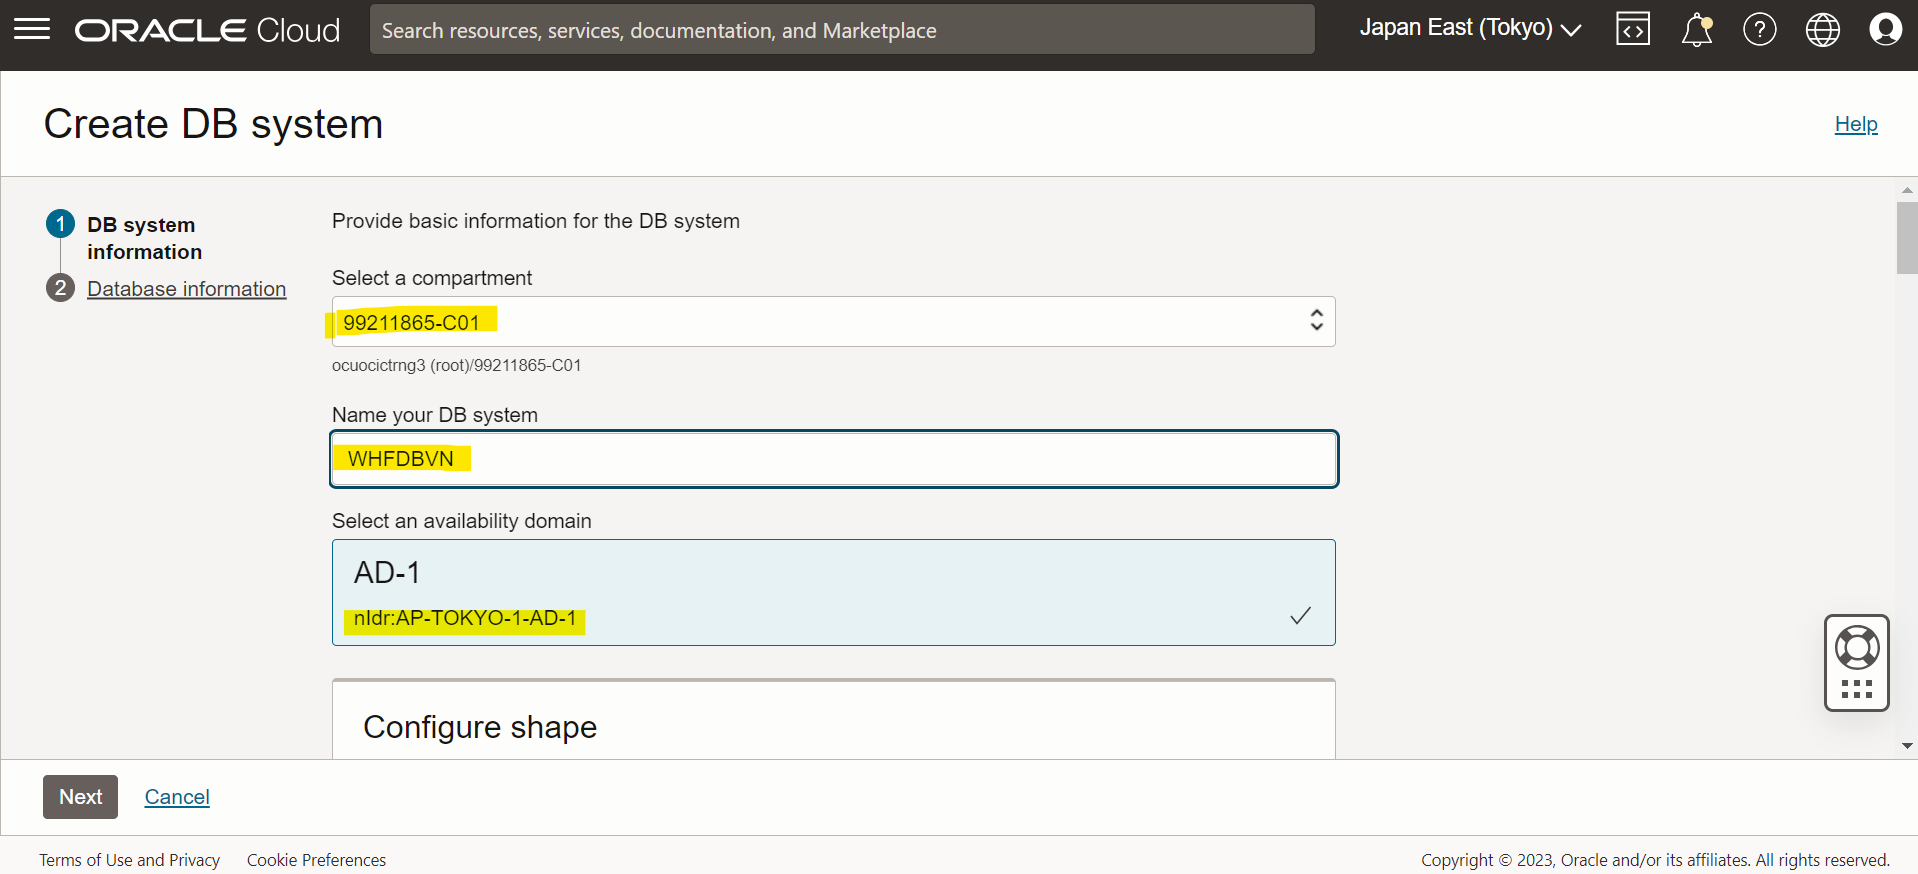
Task: Open Terms of Use and Privacy
Action: 130,860
